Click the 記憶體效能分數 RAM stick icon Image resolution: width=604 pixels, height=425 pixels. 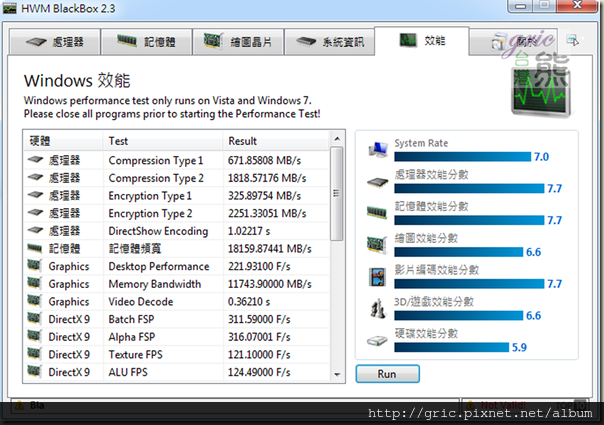click(x=377, y=212)
